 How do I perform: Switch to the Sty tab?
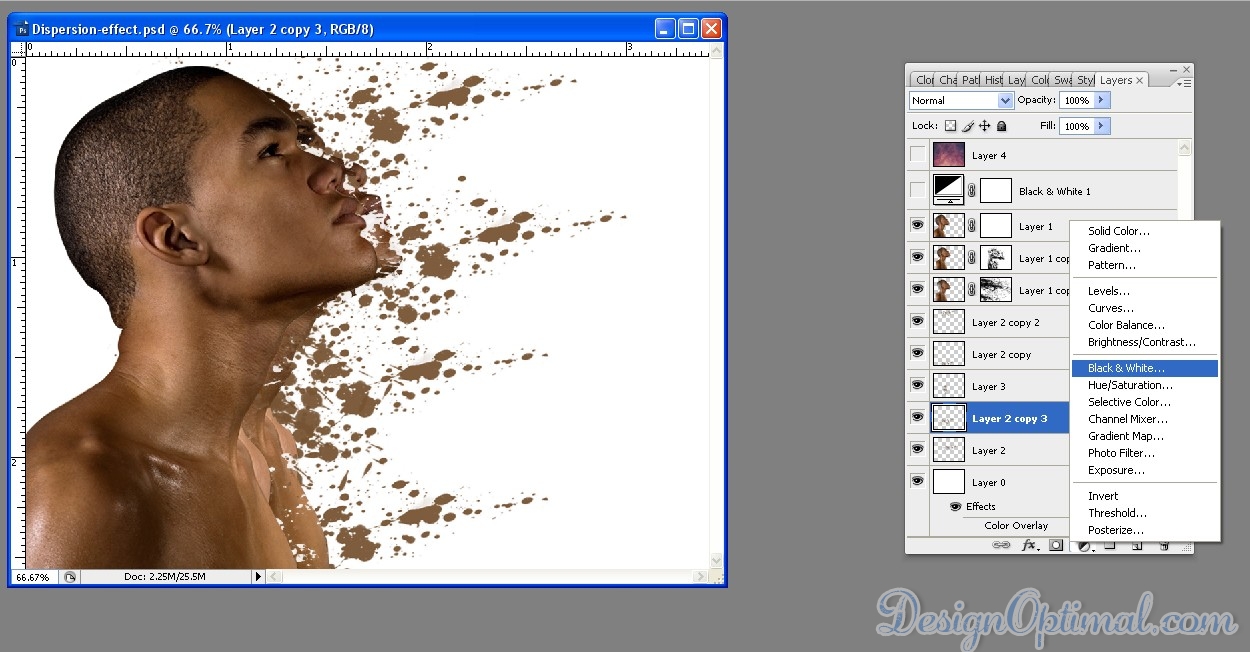[1085, 80]
